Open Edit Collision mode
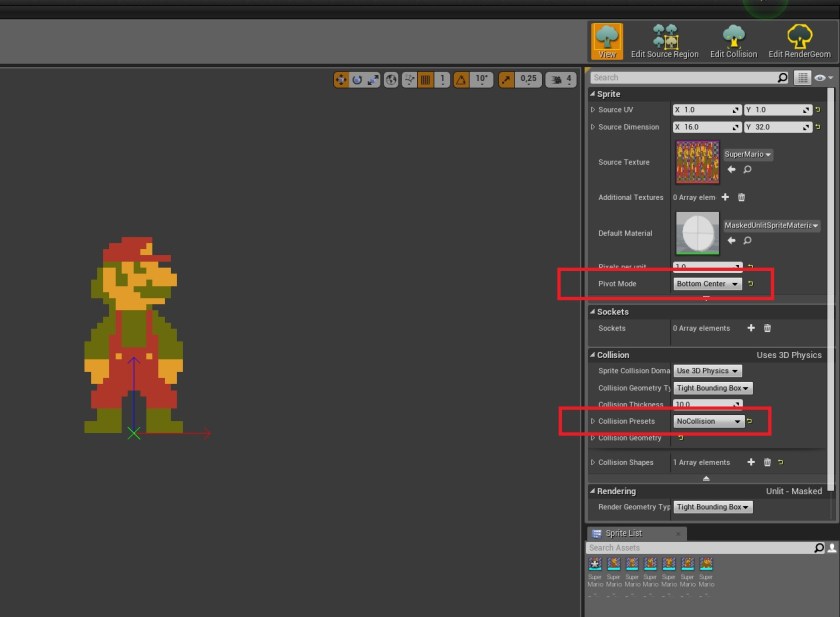The height and width of the screenshot is (617, 840). pos(733,38)
